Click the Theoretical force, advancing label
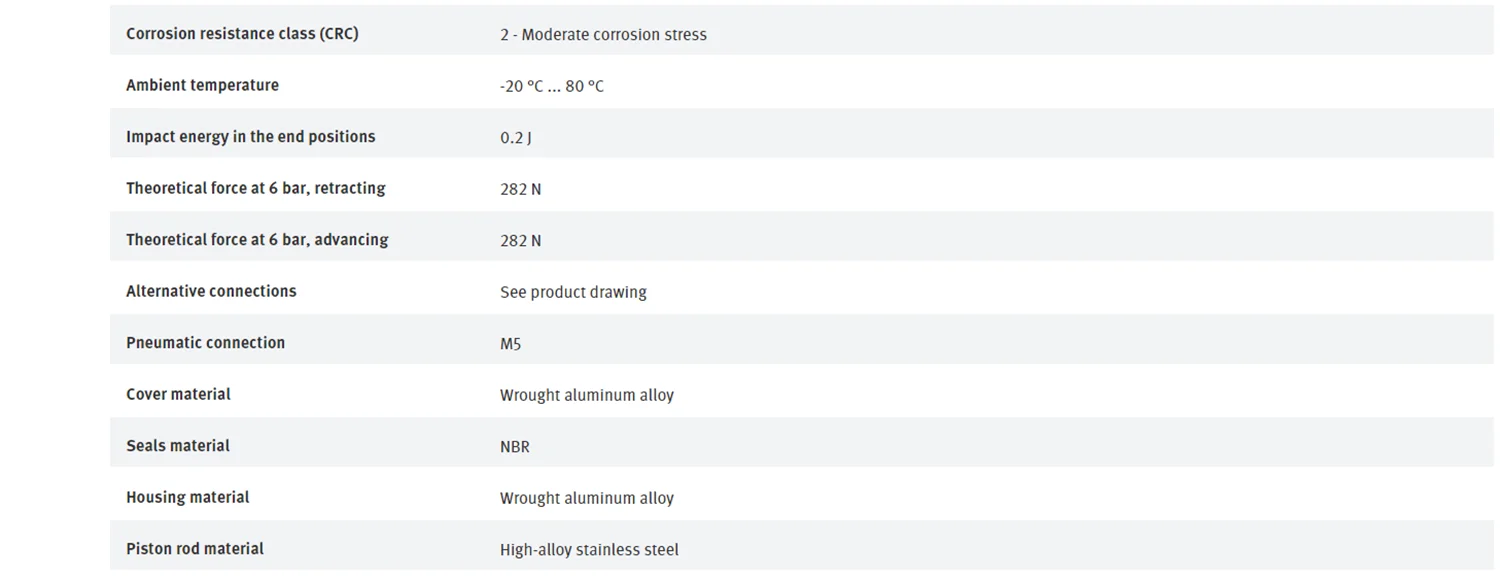 coord(257,240)
